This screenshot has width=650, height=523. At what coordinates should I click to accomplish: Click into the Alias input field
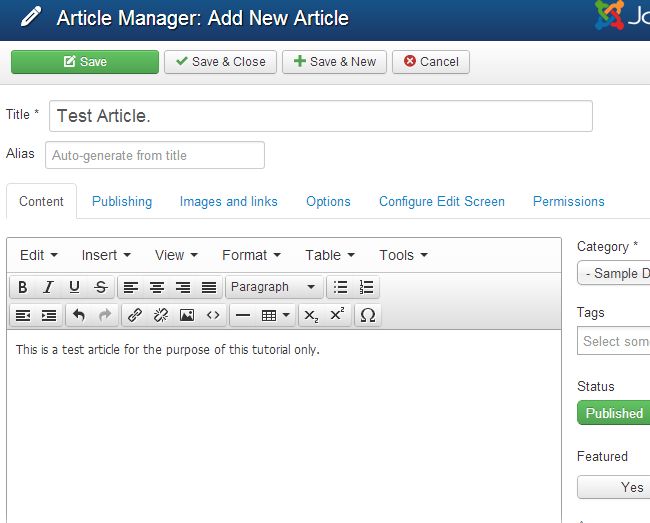155,155
